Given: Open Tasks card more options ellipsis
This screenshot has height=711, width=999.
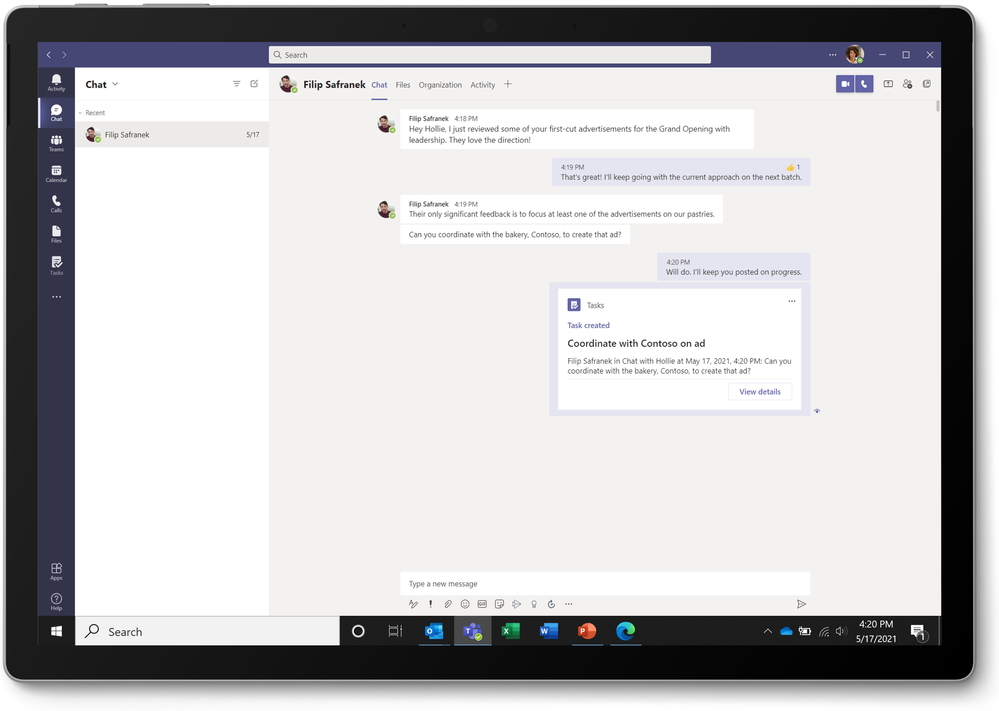Looking at the screenshot, I should click(x=791, y=301).
